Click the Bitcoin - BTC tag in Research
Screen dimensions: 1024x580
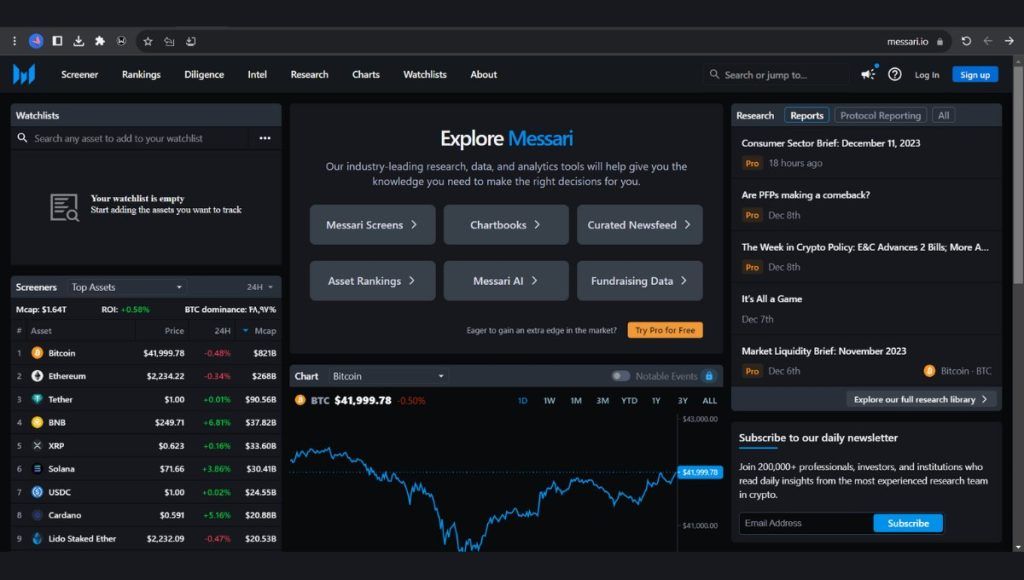(957, 371)
